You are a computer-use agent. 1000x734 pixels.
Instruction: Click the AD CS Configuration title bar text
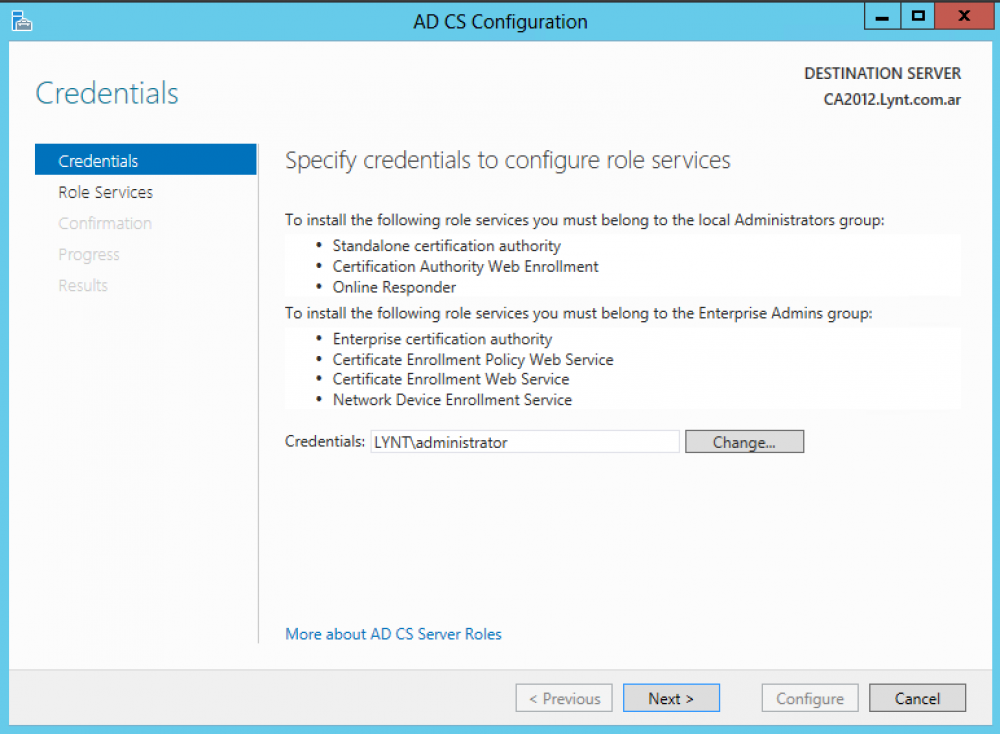tap(500, 21)
